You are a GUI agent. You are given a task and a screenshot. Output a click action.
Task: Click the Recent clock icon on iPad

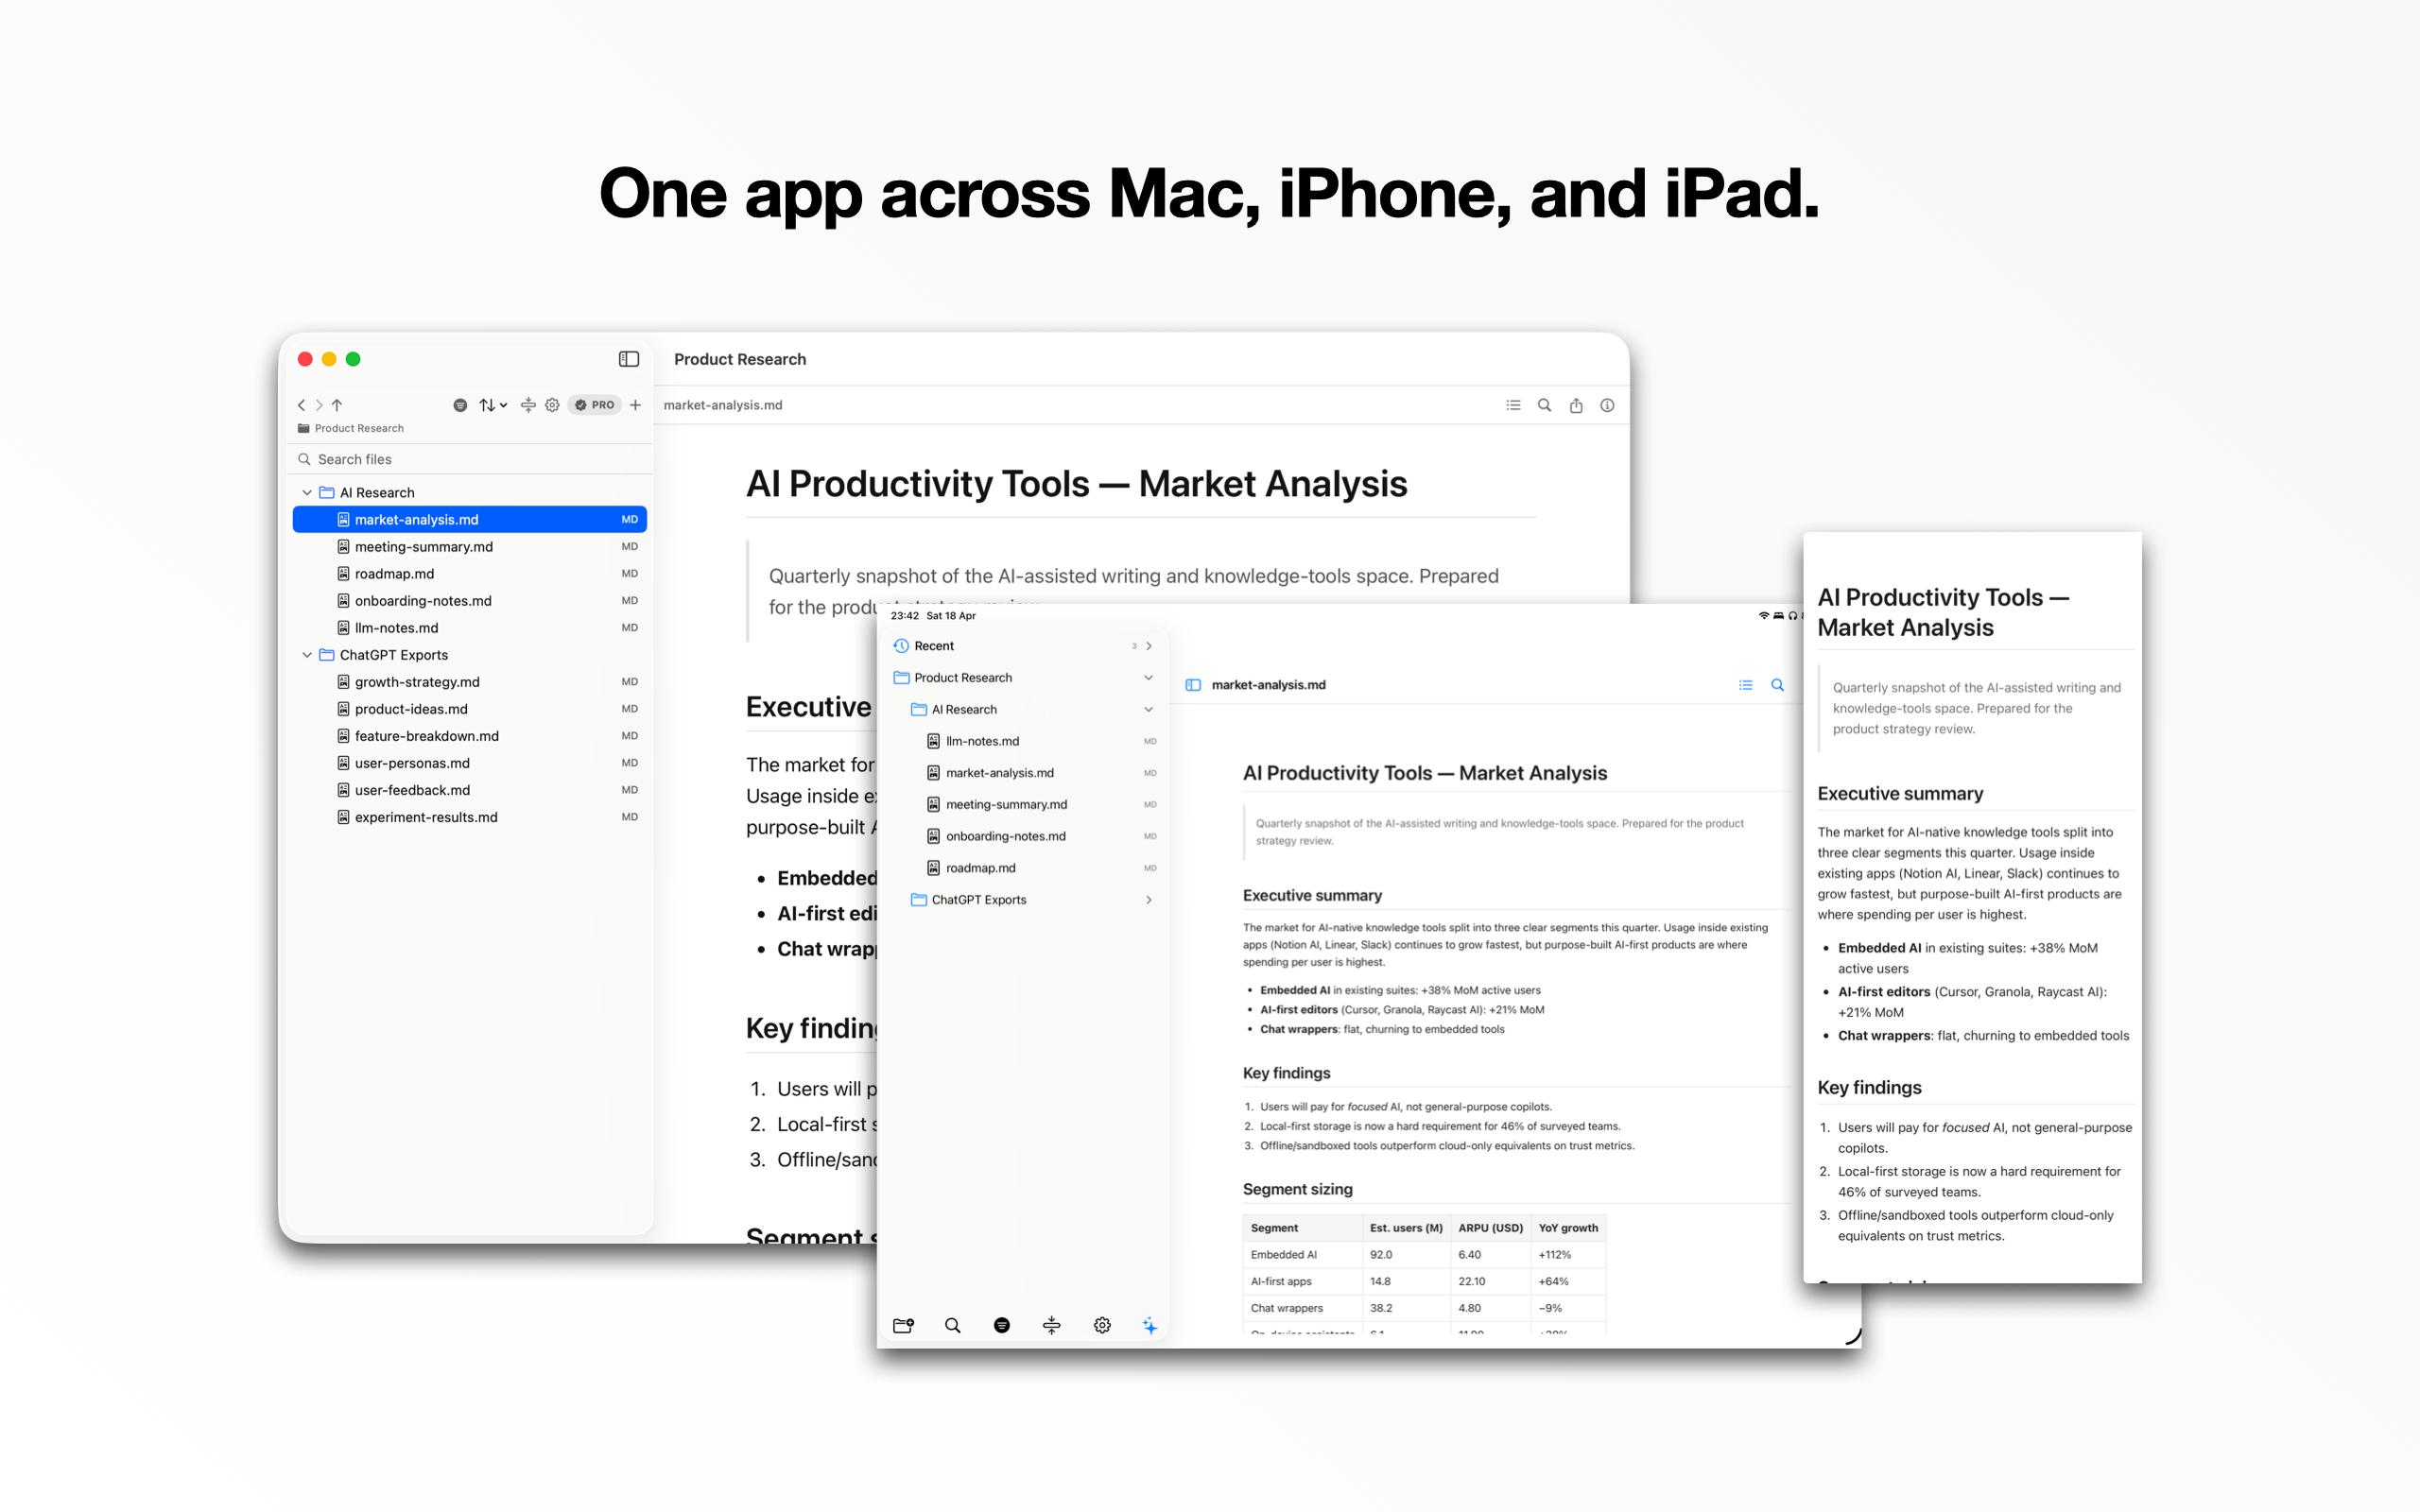(x=901, y=646)
